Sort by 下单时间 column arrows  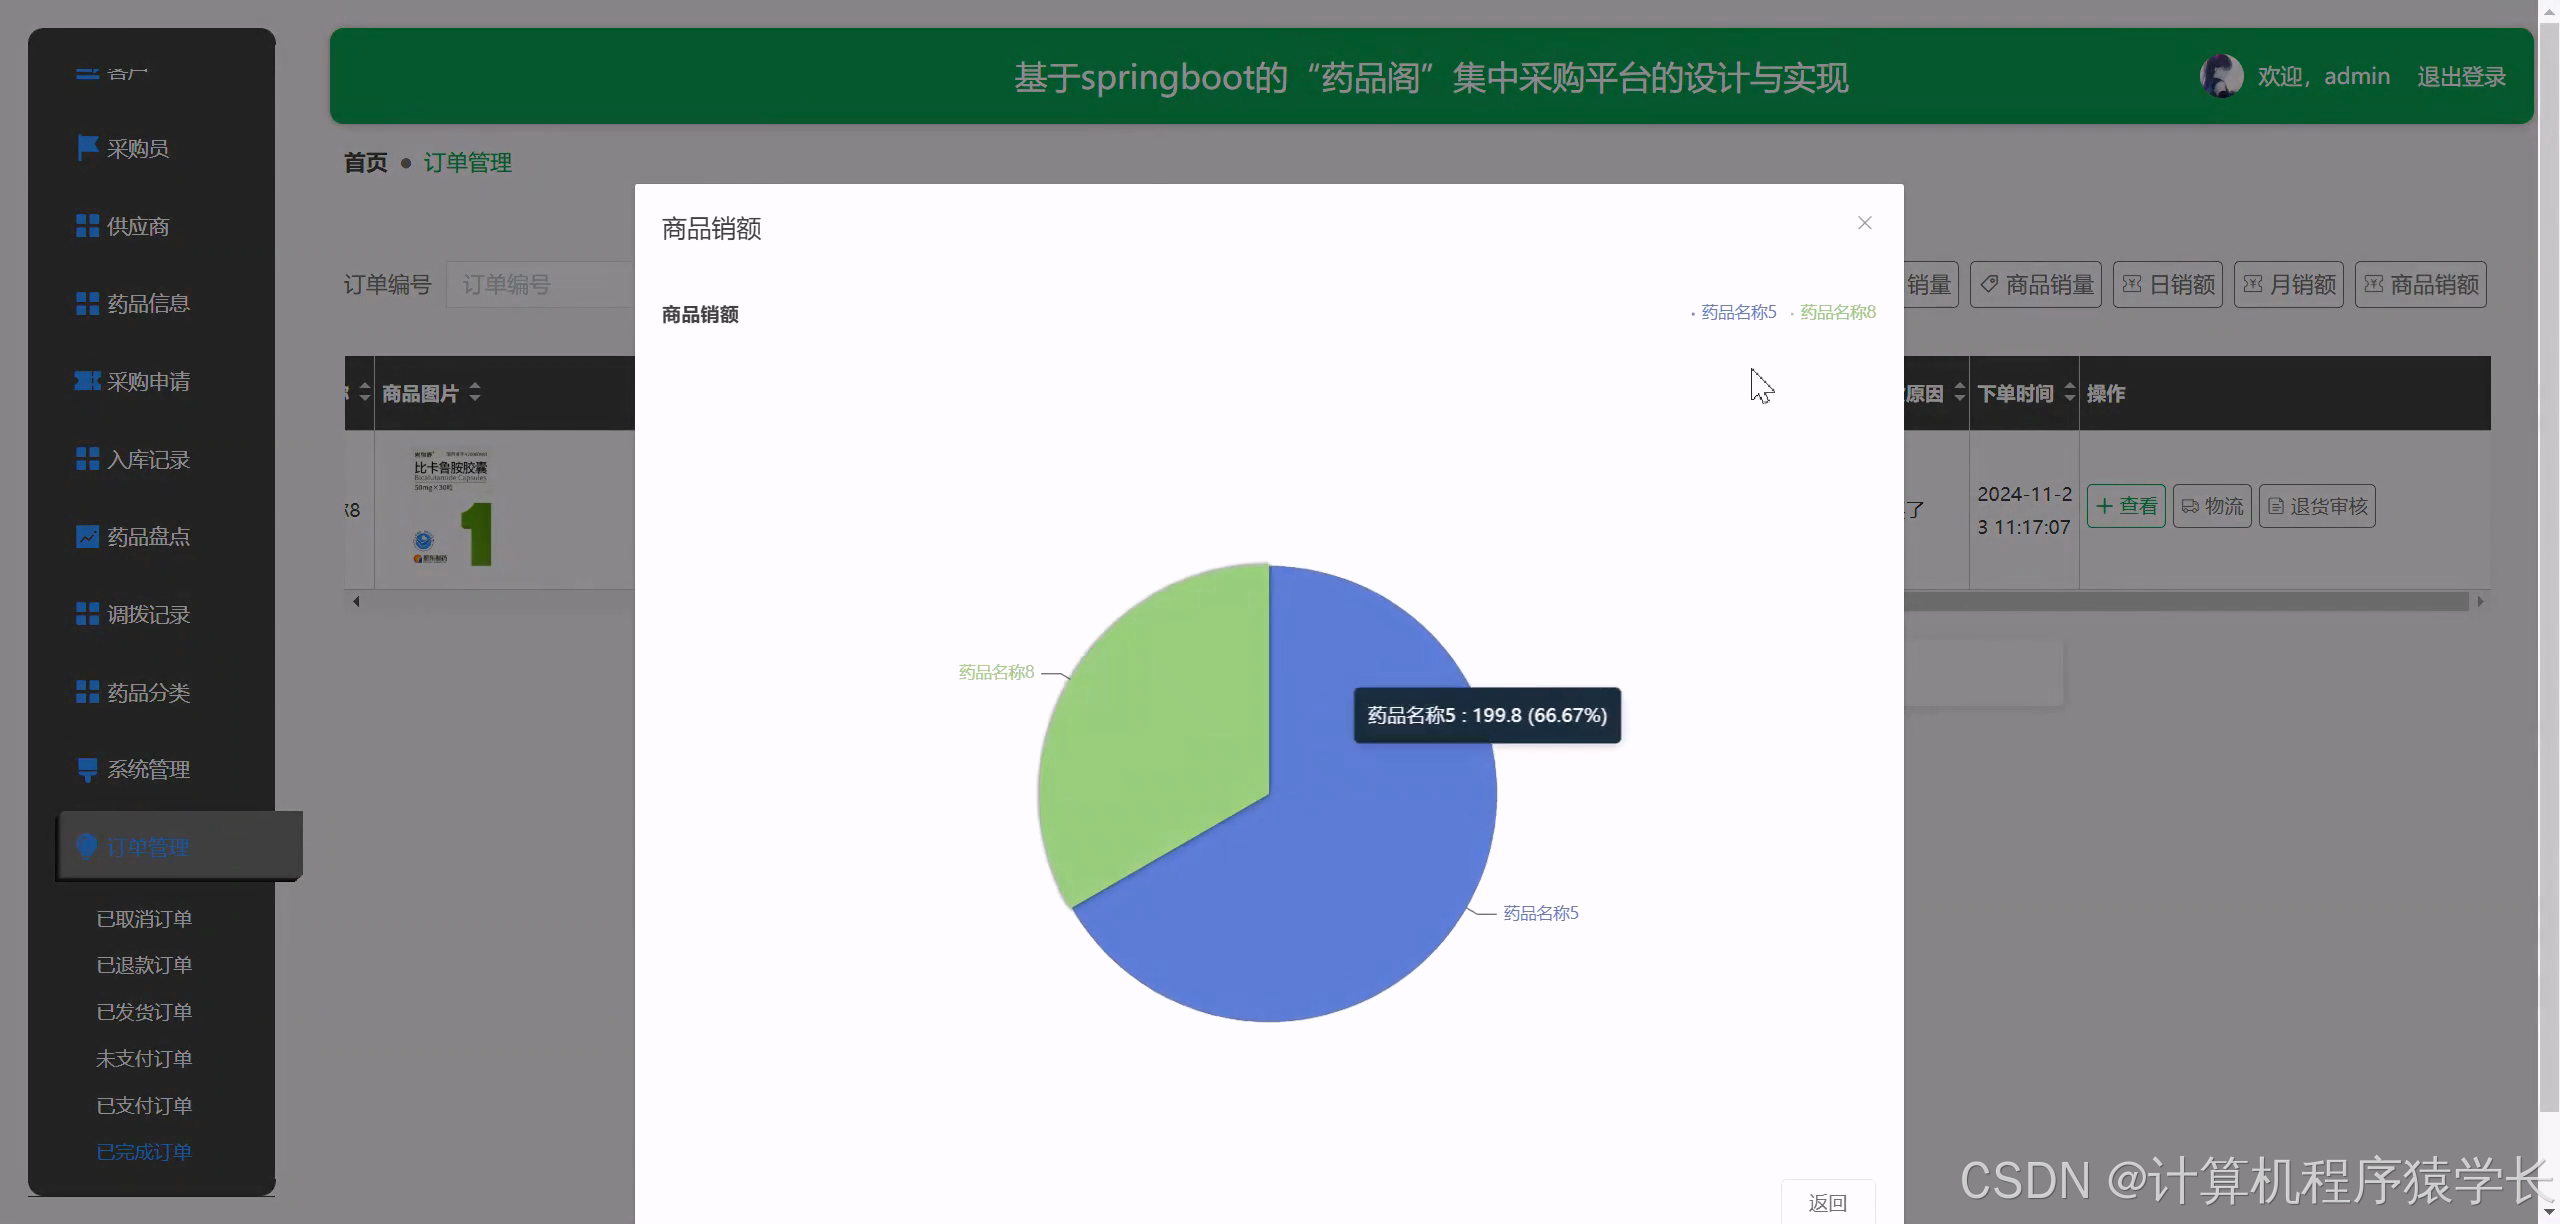[x=2069, y=393]
